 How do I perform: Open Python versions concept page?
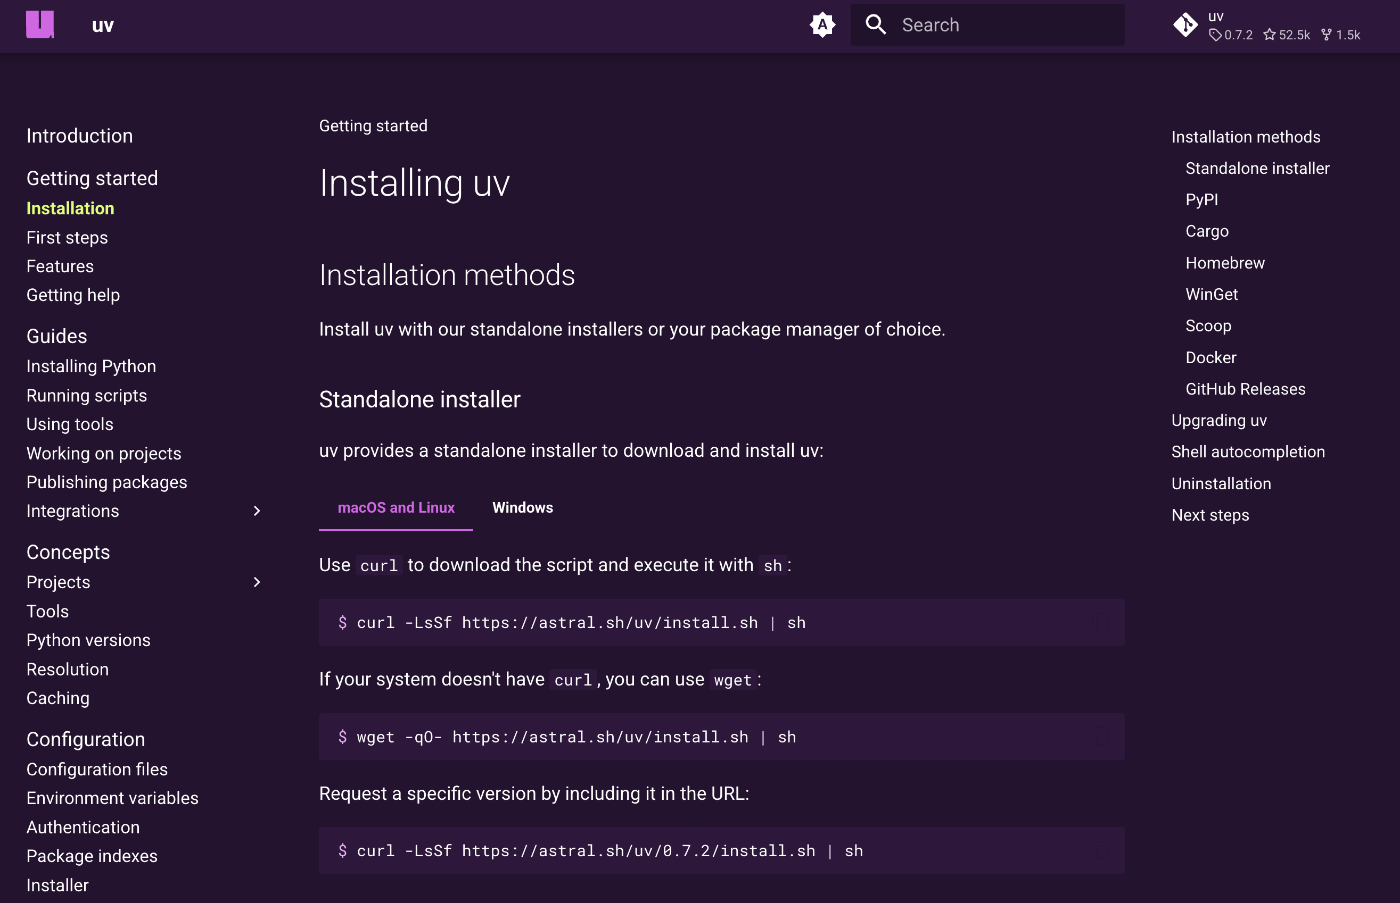click(x=89, y=640)
